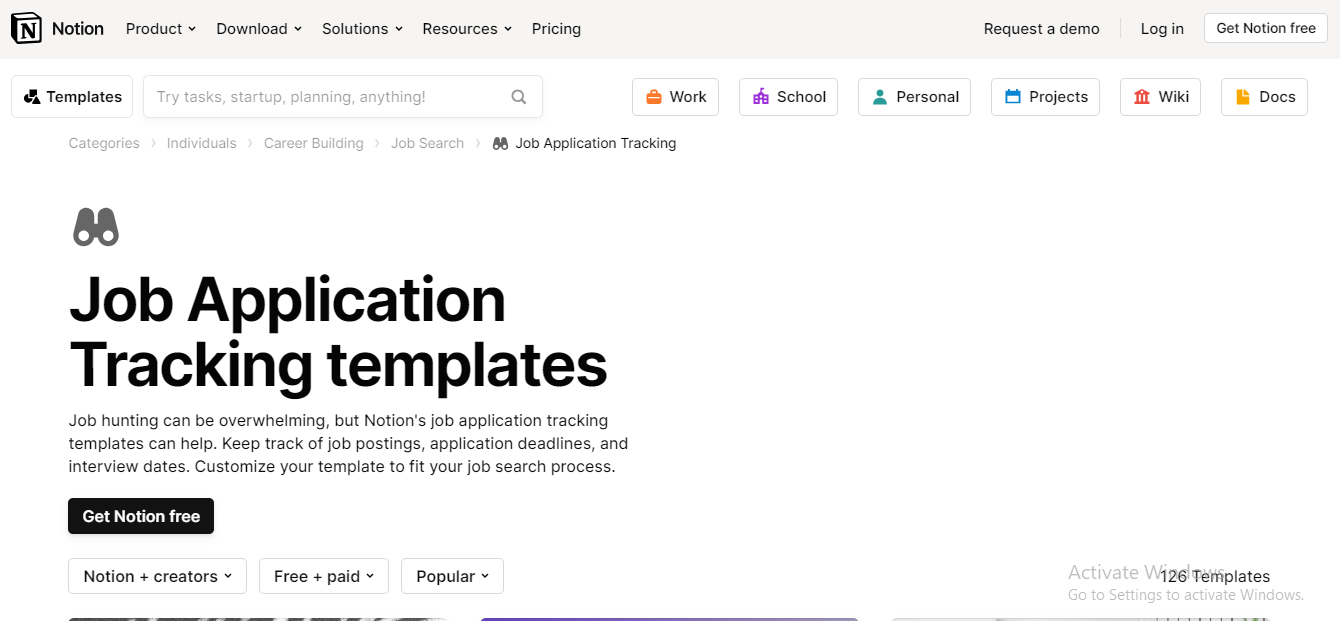This screenshot has height=621, width=1340.
Task: Open the Request a demo link
Action: pos(1041,28)
